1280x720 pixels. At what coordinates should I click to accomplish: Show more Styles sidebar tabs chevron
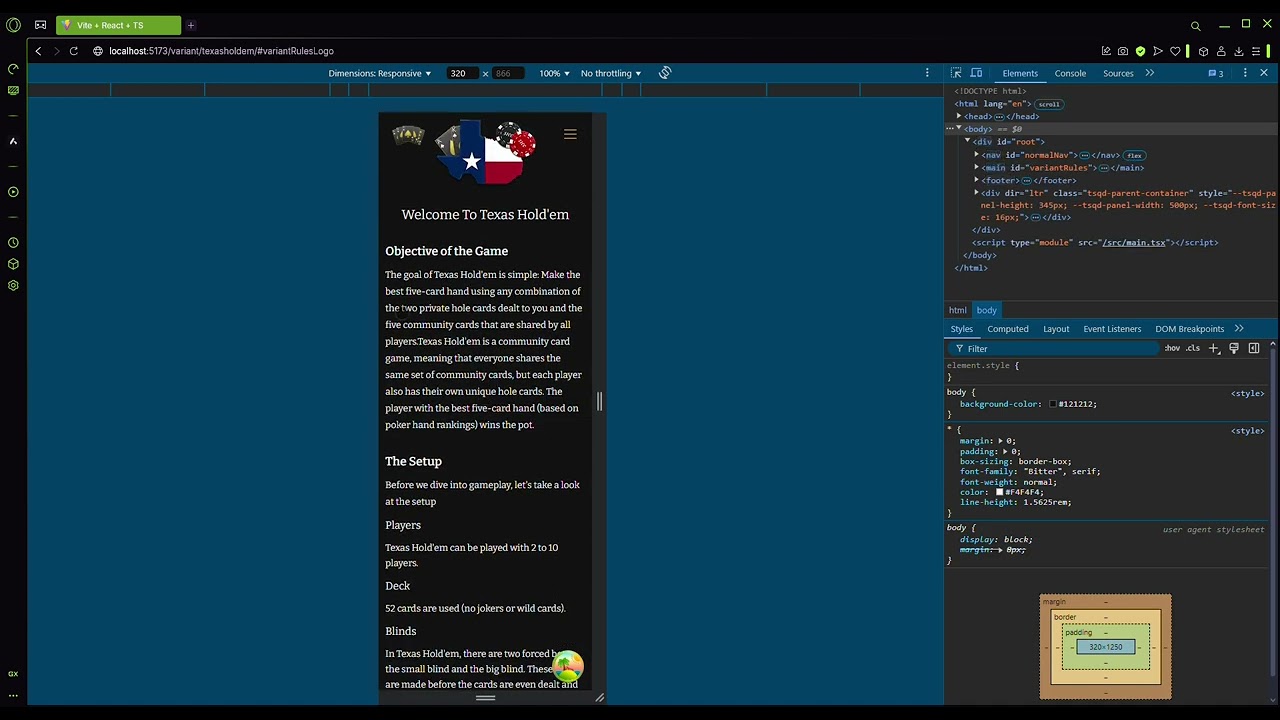(x=1239, y=329)
